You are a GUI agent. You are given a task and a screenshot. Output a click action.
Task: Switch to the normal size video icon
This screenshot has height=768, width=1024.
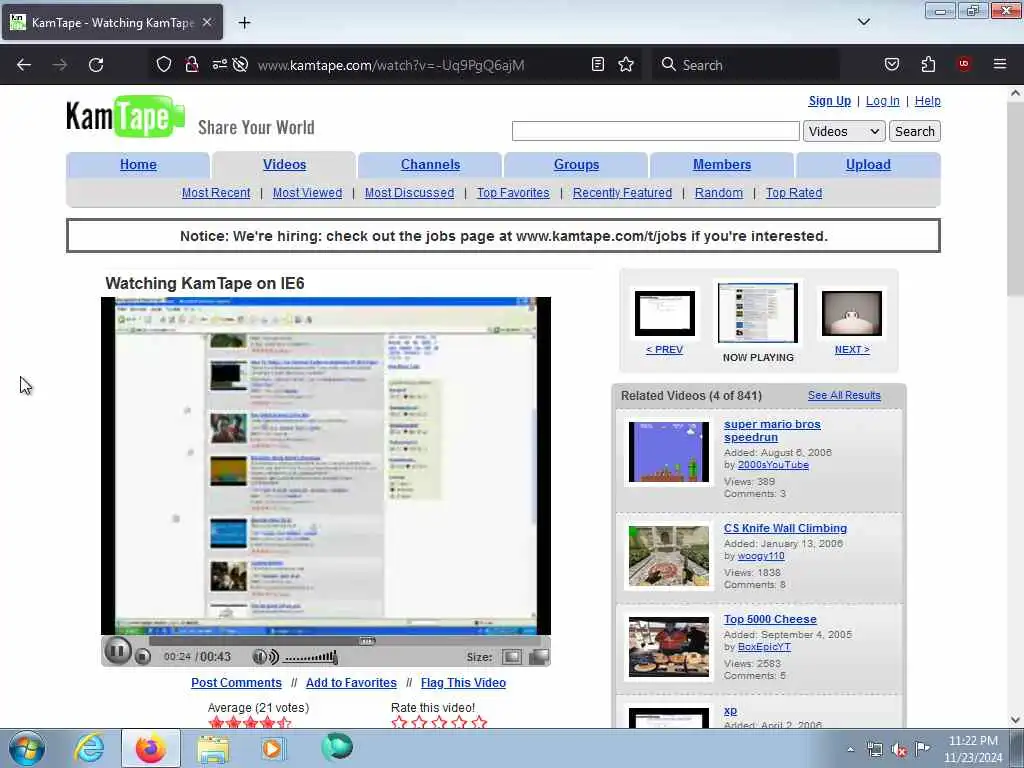coord(511,656)
